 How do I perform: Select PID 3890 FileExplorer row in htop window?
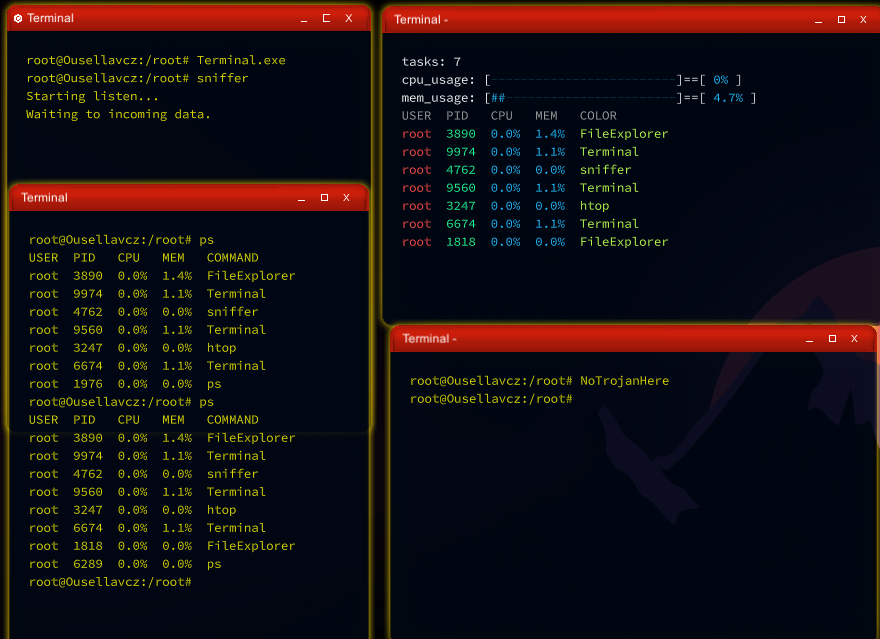(535, 134)
